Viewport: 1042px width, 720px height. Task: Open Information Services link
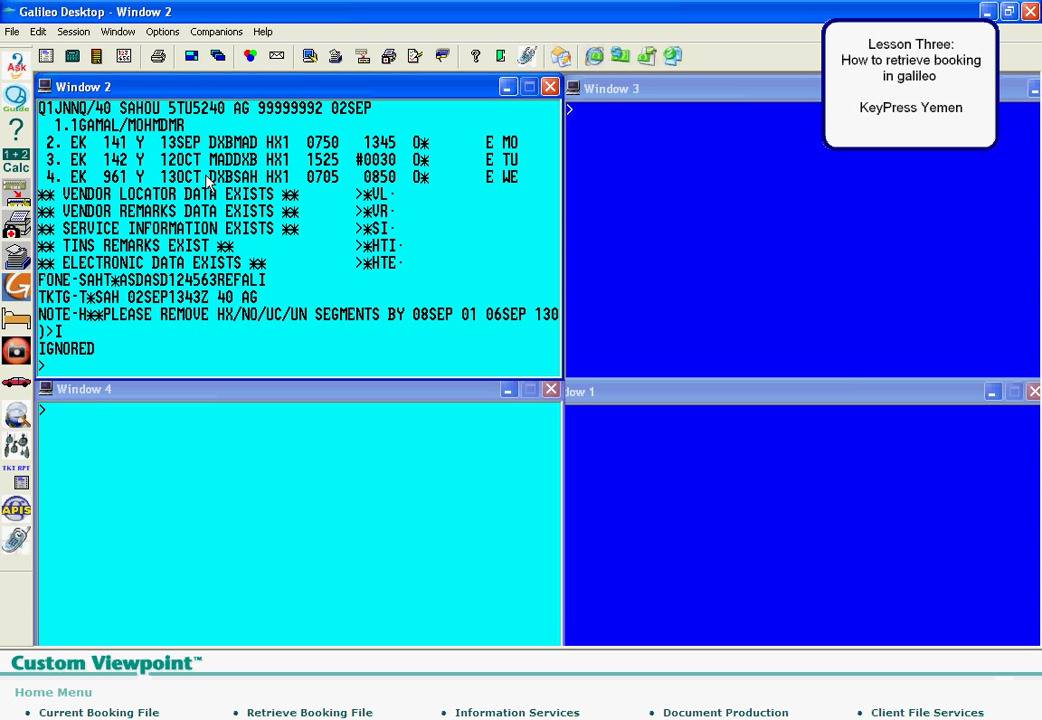517,712
